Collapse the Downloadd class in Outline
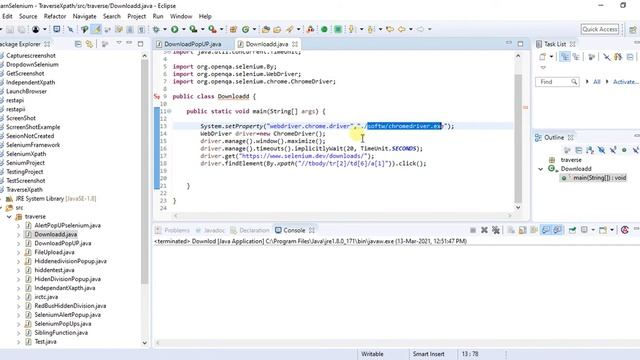This screenshot has height=360, width=640. click(540, 169)
